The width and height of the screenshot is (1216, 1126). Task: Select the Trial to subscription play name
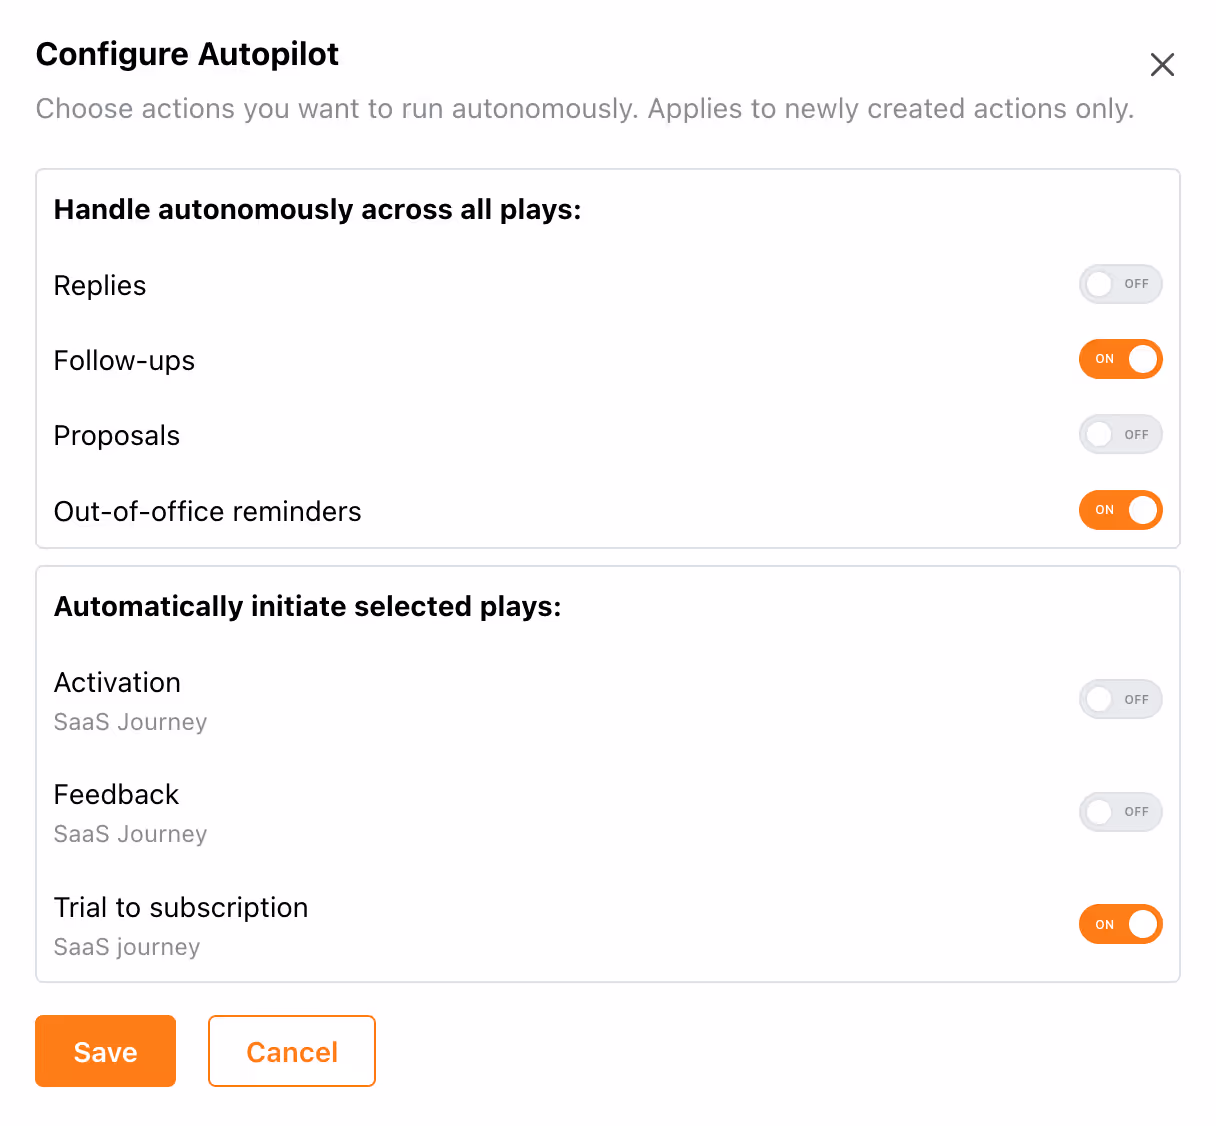[x=181, y=908]
